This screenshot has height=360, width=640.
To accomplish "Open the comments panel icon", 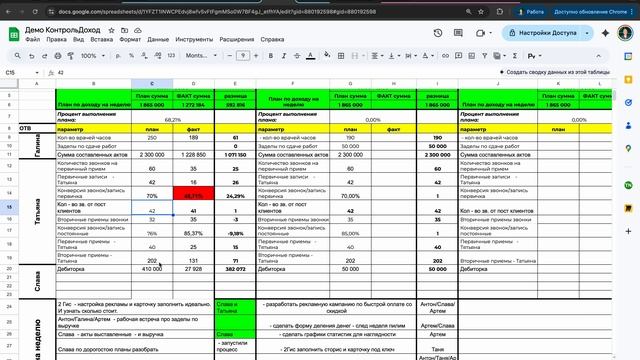I will [x=458, y=33].
